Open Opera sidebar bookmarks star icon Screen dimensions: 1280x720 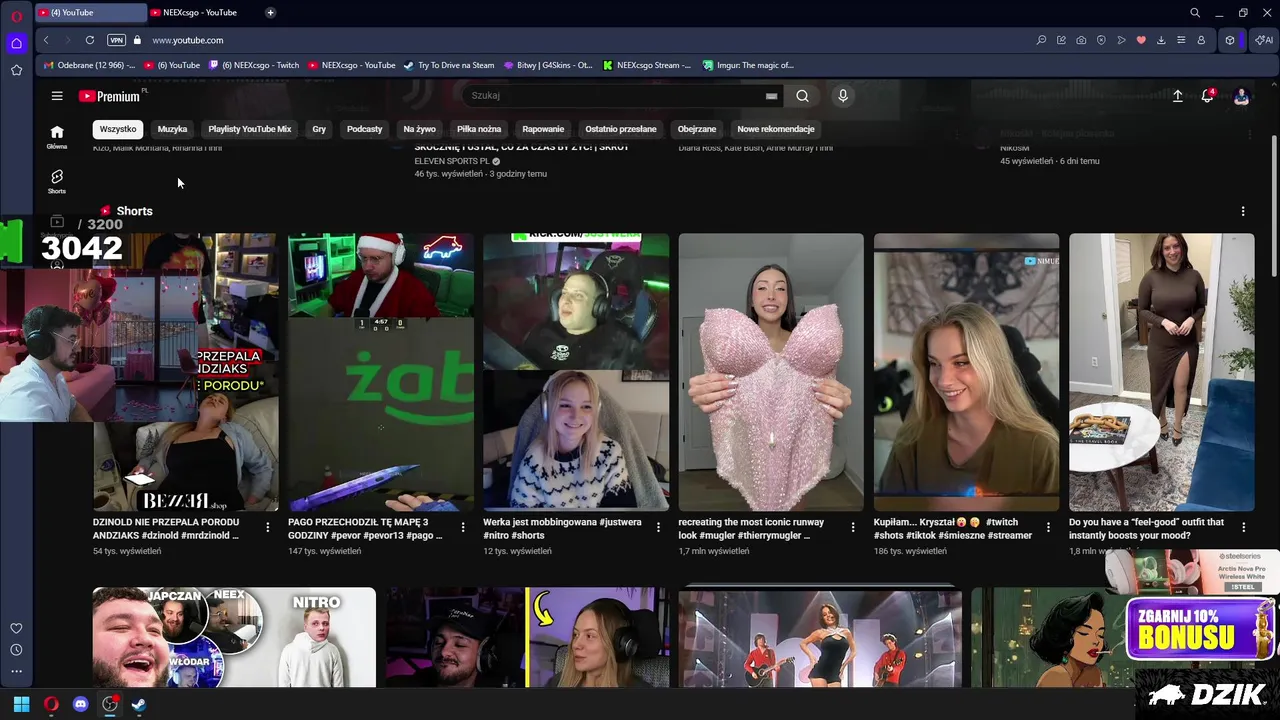[16, 70]
